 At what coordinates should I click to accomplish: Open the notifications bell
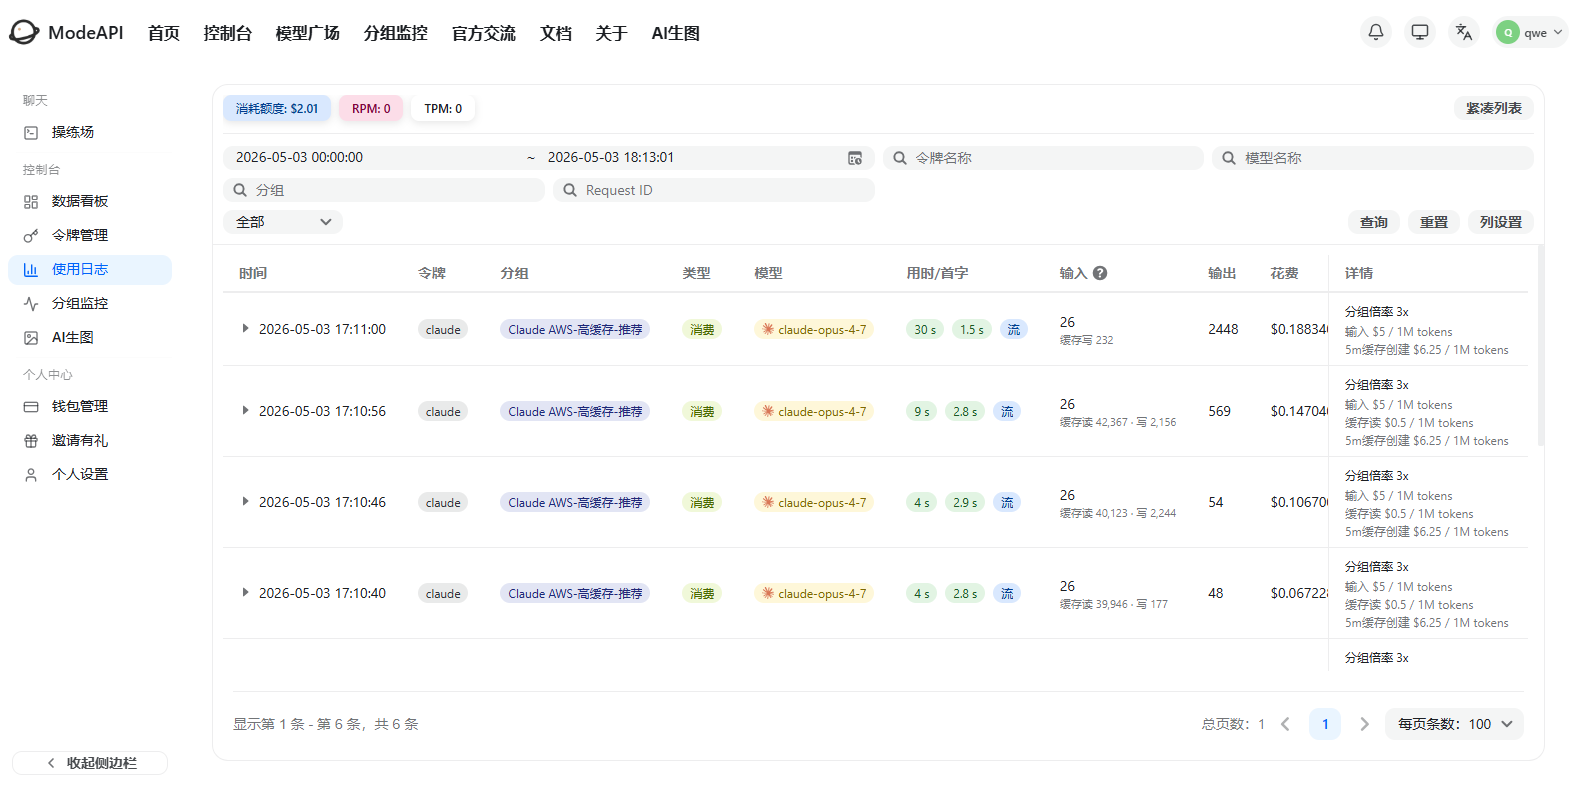coord(1376,32)
